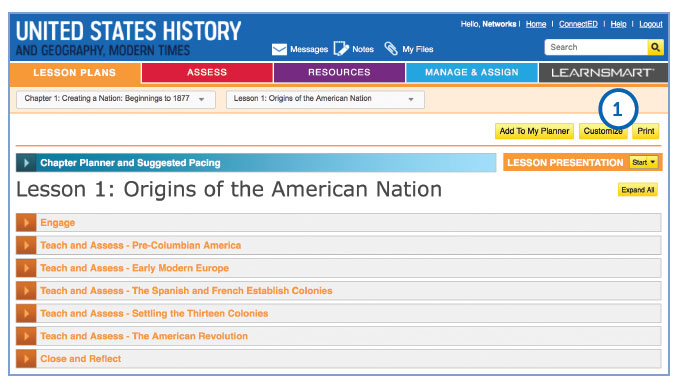Open the Notes pencil icon
The height and width of the screenshot is (385, 685).
[341, 49]
